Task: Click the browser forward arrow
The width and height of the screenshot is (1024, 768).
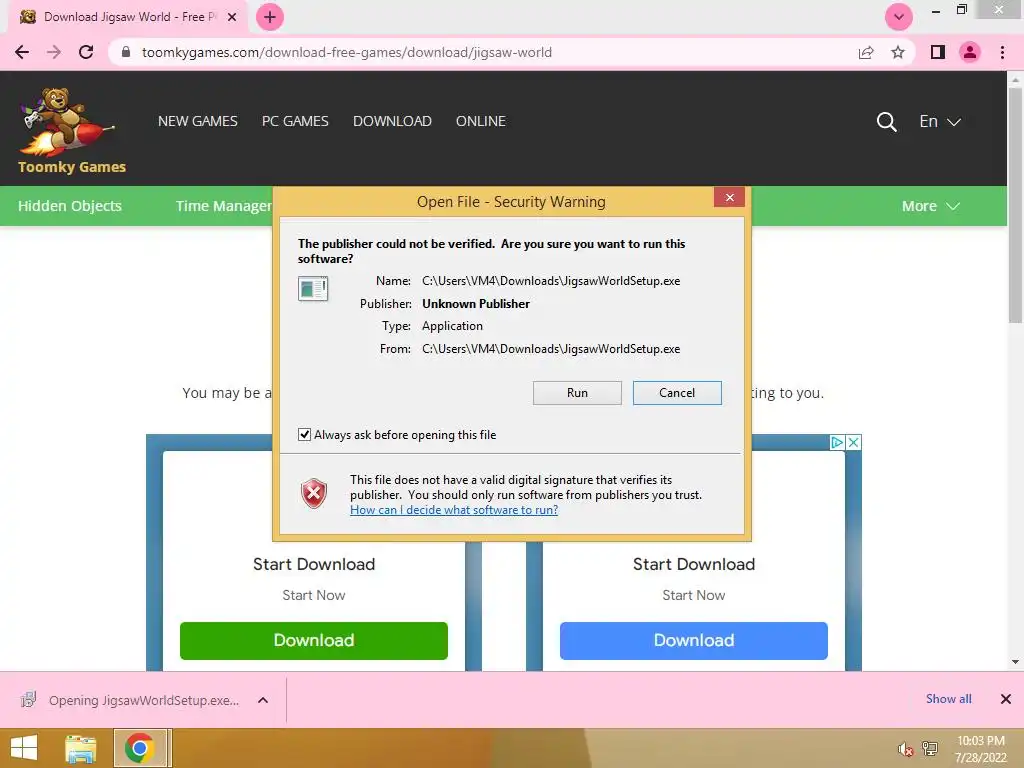Action: [x=54, y=52]
